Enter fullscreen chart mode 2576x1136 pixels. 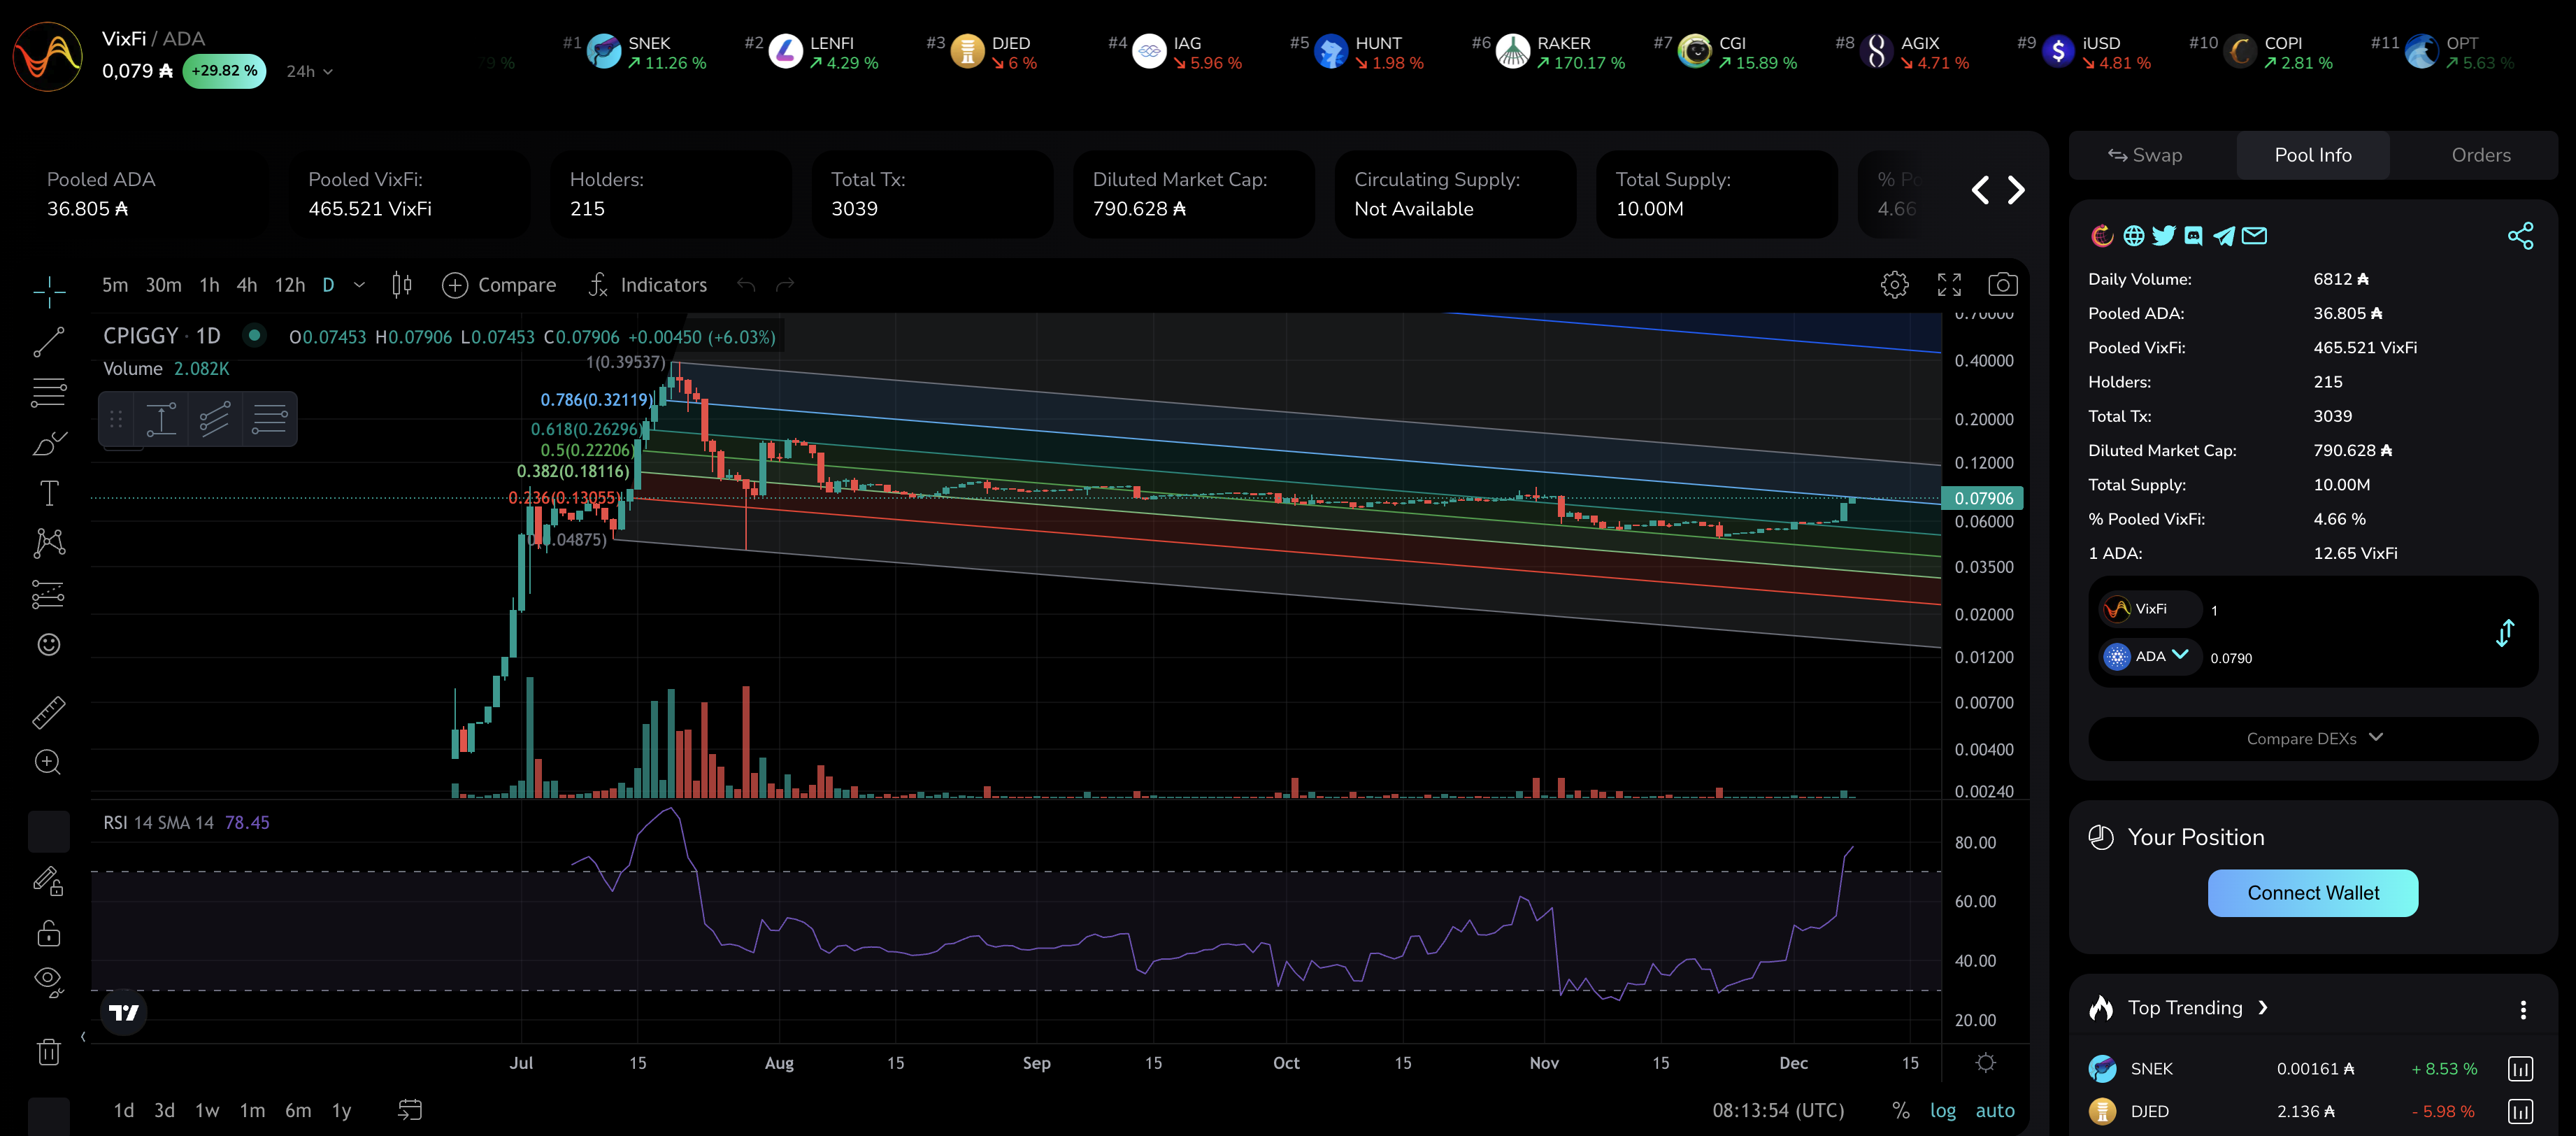coord(1949,285)
